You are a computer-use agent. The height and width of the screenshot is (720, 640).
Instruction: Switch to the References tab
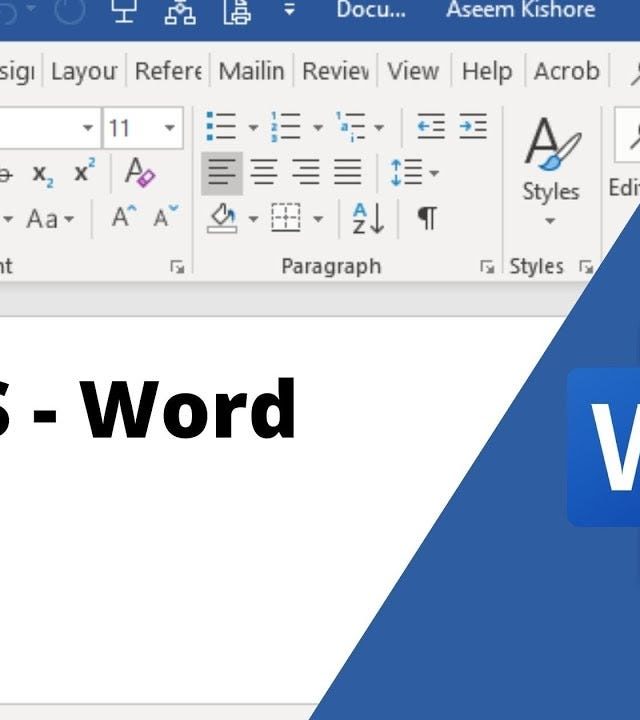[x=168, y=71]
